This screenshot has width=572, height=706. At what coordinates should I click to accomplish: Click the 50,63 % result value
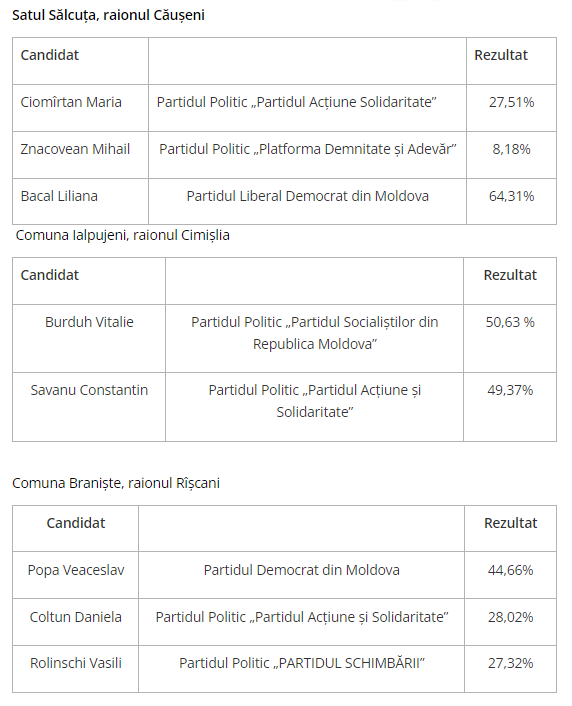click(510, 322)
